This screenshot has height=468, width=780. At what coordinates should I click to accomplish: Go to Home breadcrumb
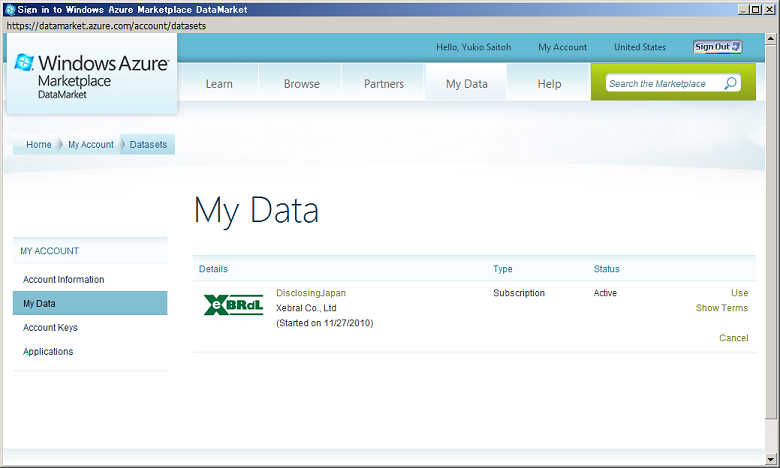(x=38, y=144)
